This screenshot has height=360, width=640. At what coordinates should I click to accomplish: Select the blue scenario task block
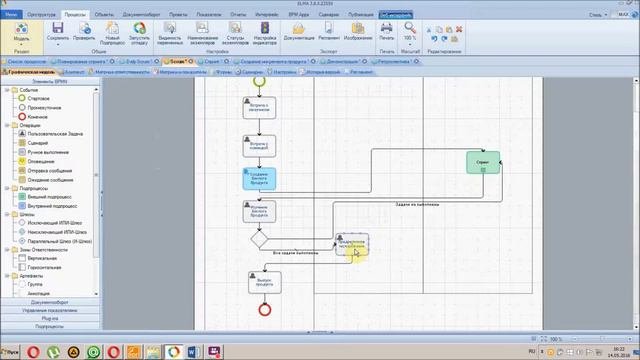click(259, 179)
